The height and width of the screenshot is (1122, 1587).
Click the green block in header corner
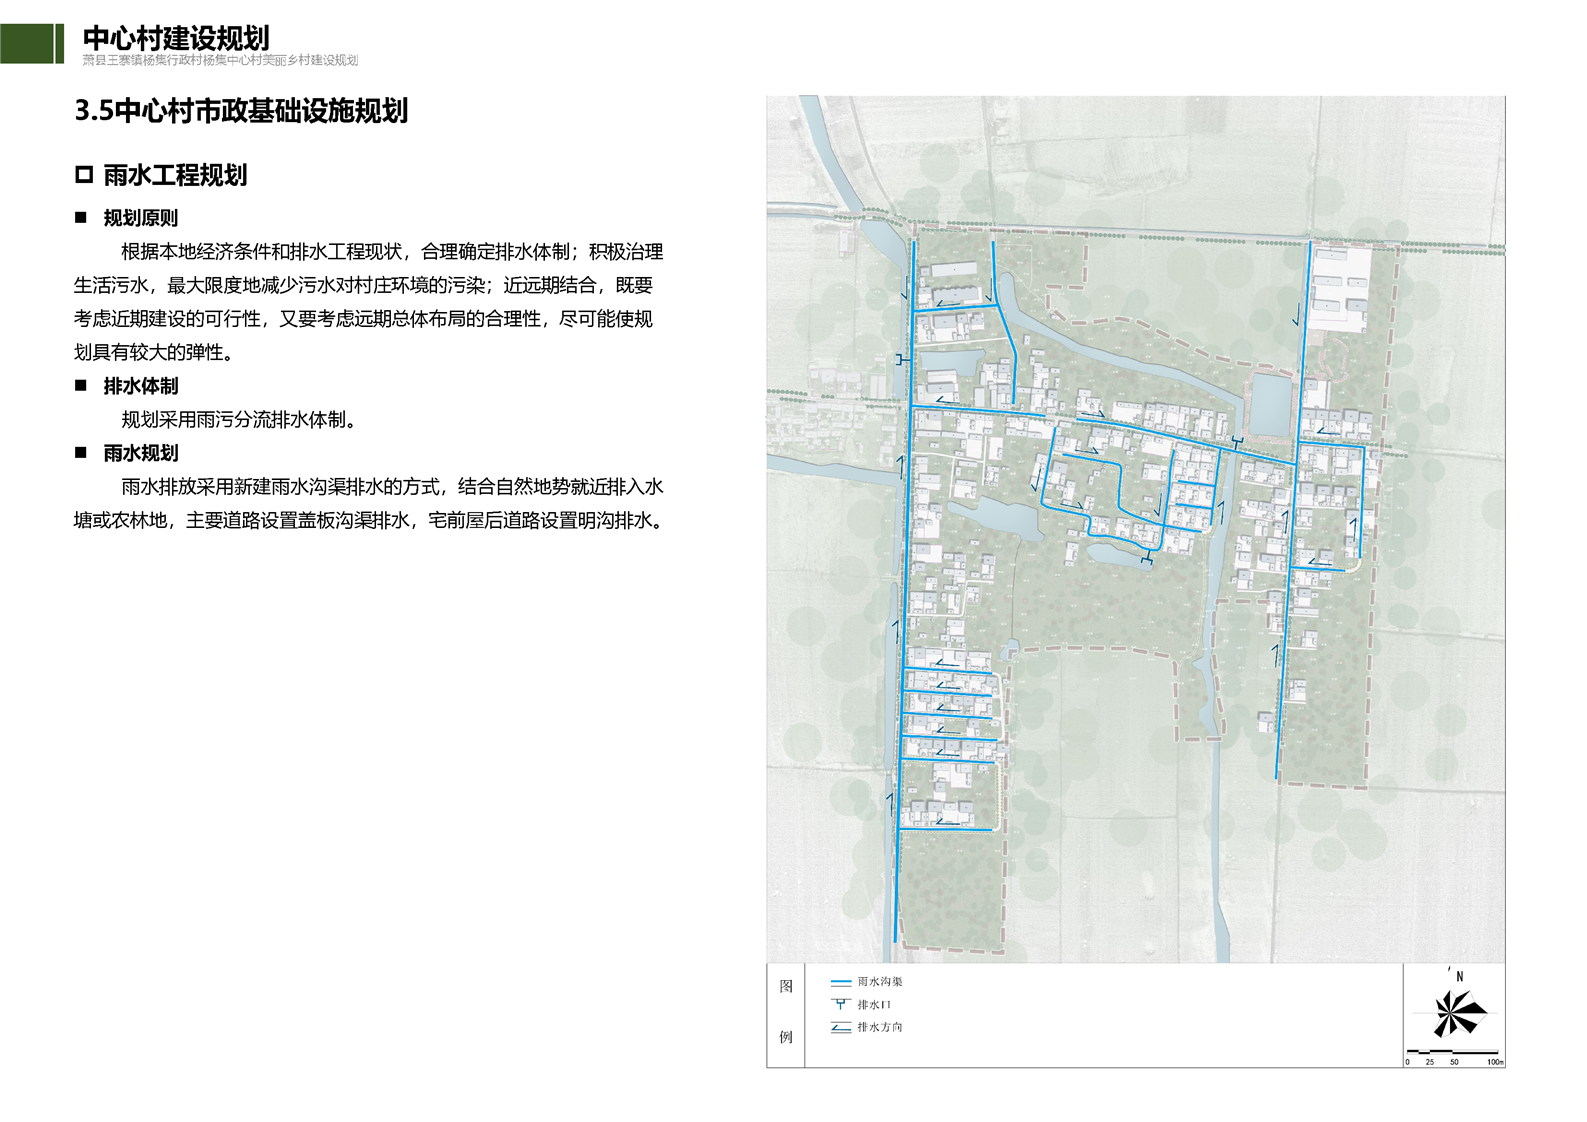pos(27,44)
